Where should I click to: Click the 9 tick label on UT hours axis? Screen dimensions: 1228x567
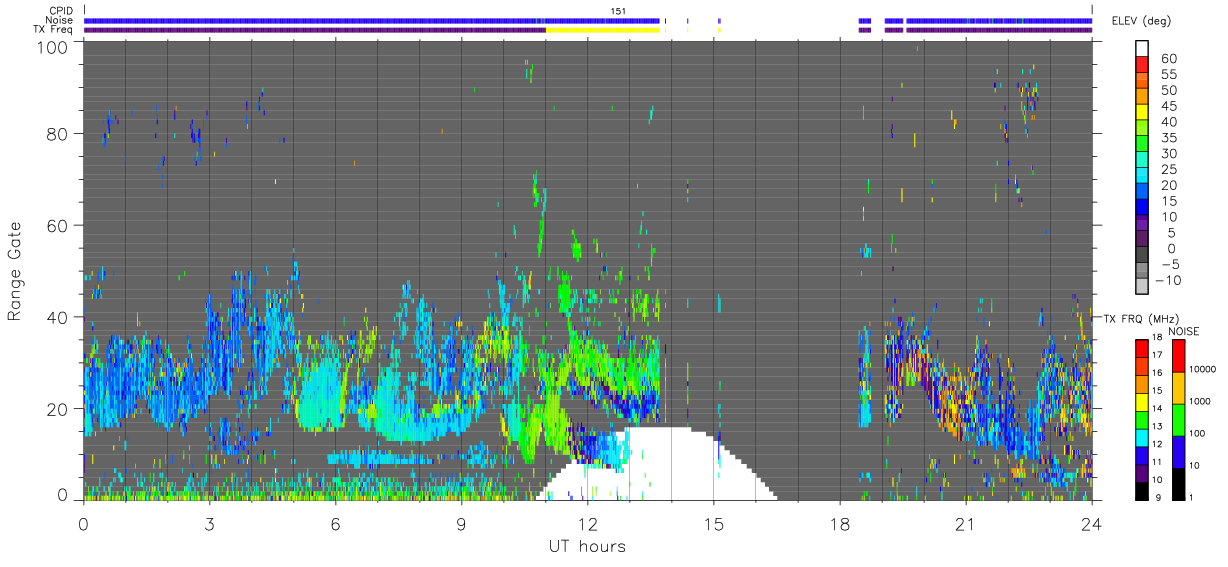[x=461, y=523]
